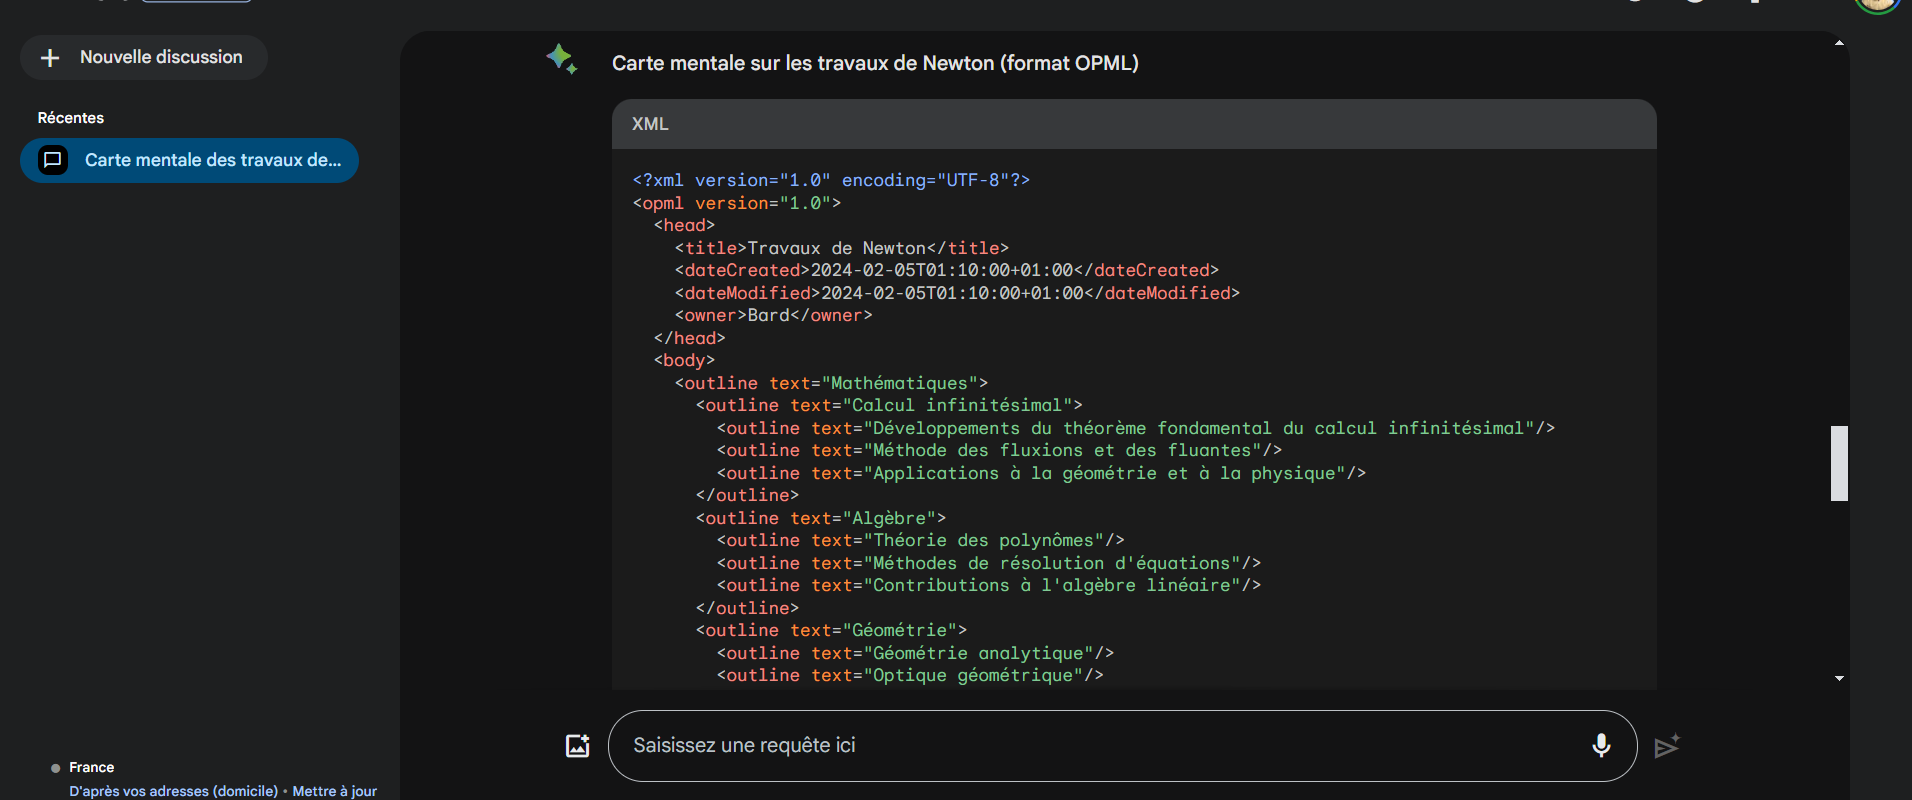Click the 'Carte mentale sur les travaux' response heading
This screenshot has height=800, width=1912.
coord(875,63)
